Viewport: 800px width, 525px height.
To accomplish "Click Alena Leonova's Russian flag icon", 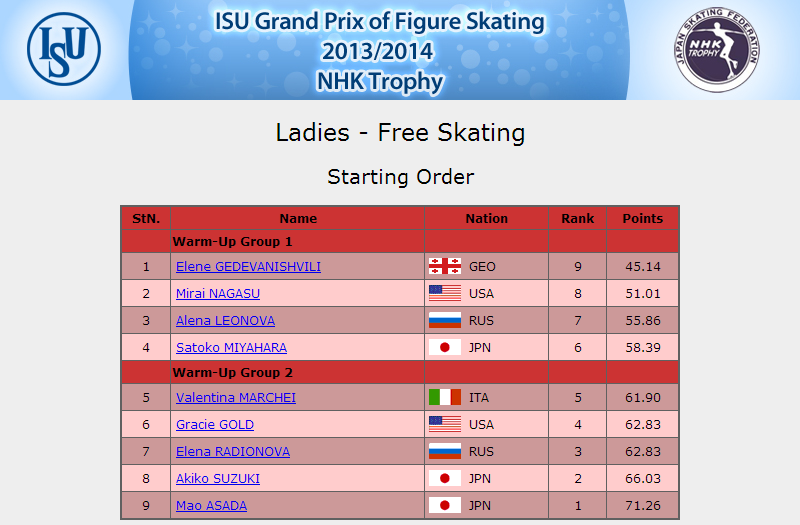I will (445, 320).
